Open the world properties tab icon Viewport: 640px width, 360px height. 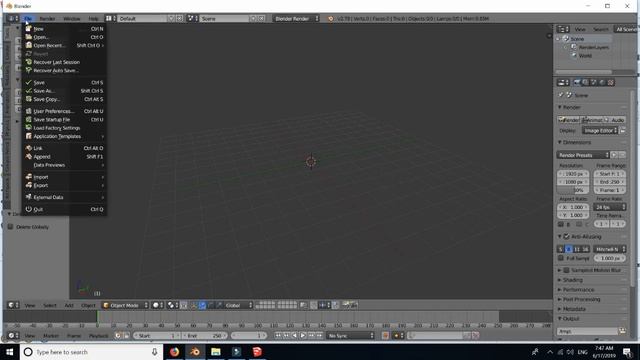click(x=602, y=82)
